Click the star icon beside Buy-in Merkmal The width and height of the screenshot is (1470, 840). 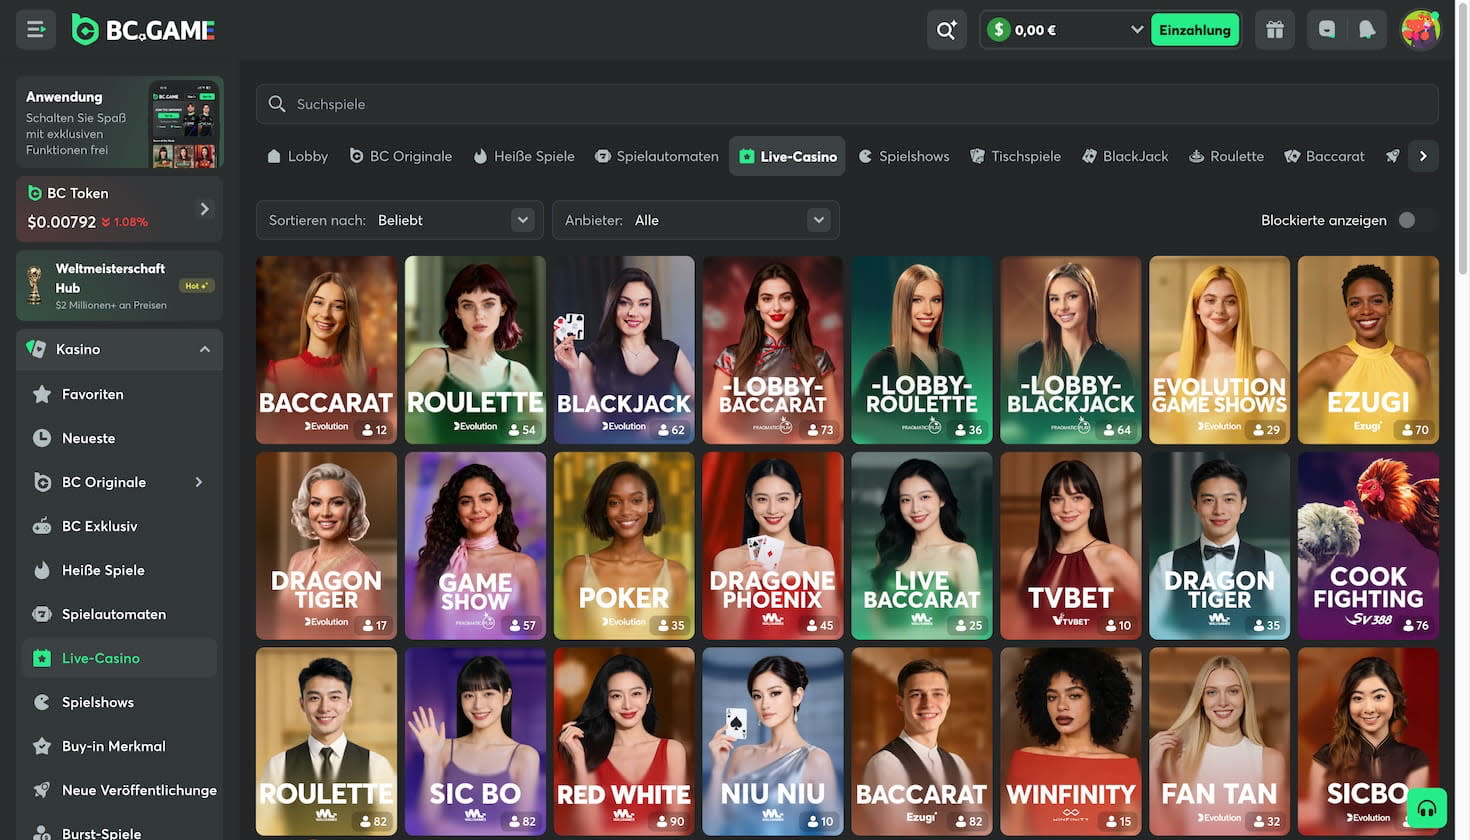point(42,746)
